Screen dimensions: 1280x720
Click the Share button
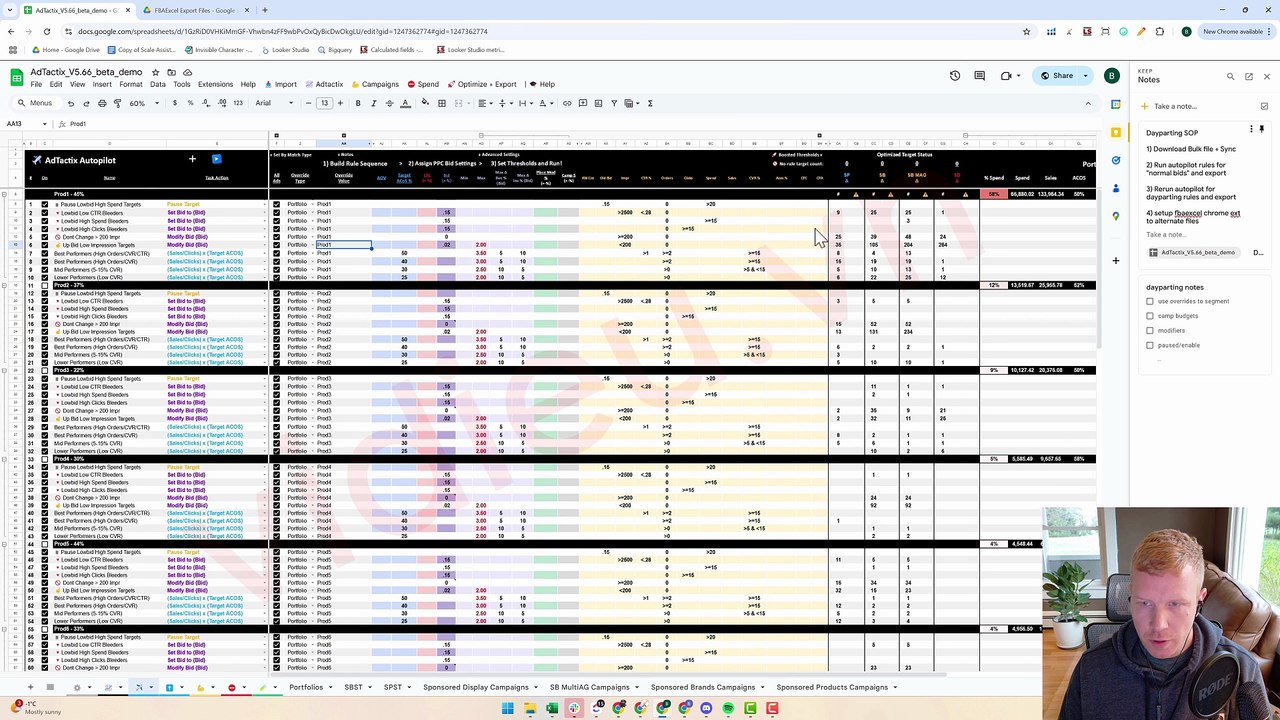click(1056, 75)
